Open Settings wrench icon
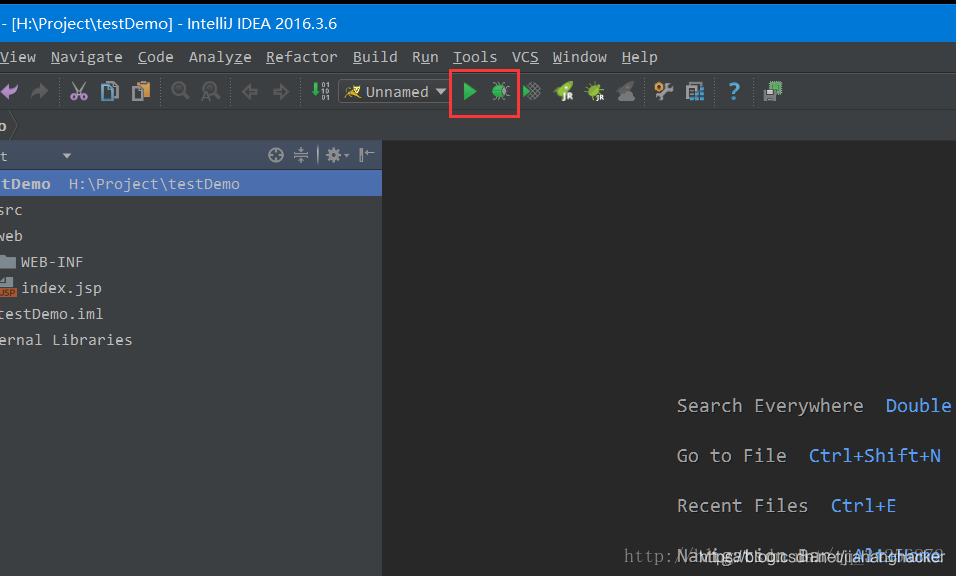956x576 pixels. coord(663,91)
